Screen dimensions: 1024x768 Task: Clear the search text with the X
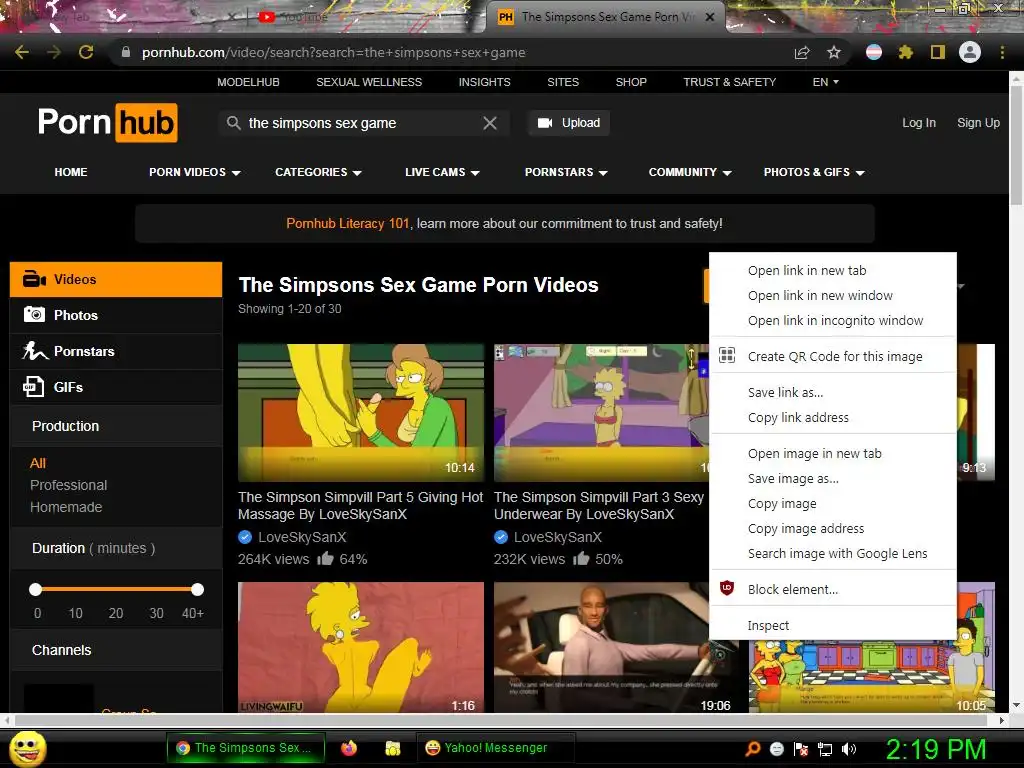coord(490,123)
